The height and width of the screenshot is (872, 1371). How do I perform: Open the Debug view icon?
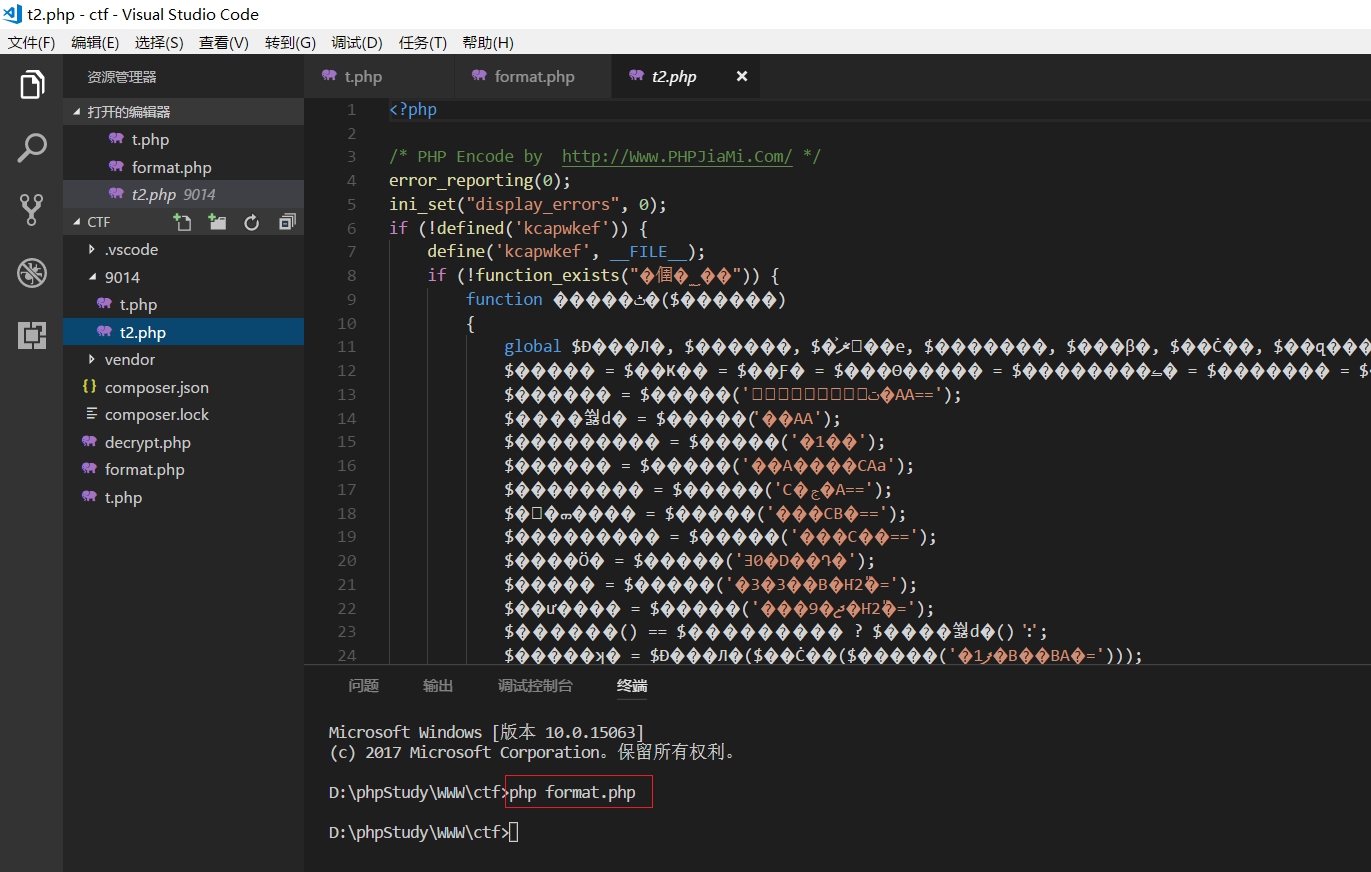pos(32,273)
